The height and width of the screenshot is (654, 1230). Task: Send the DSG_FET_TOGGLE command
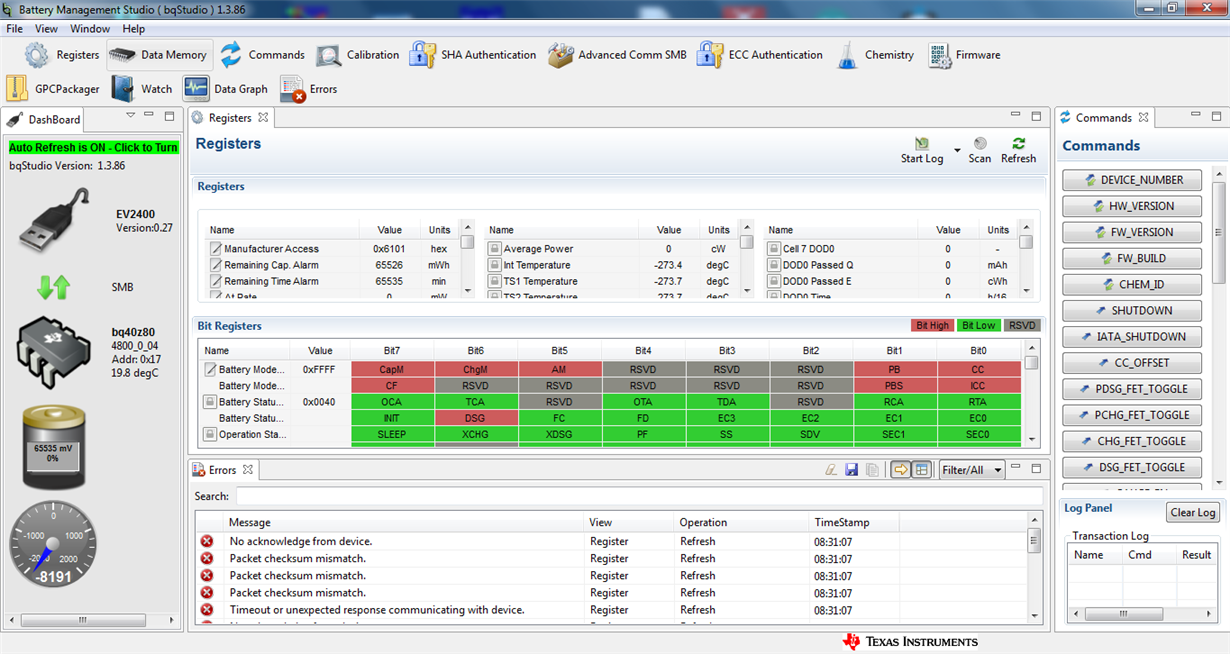(x=1130, y=467)
